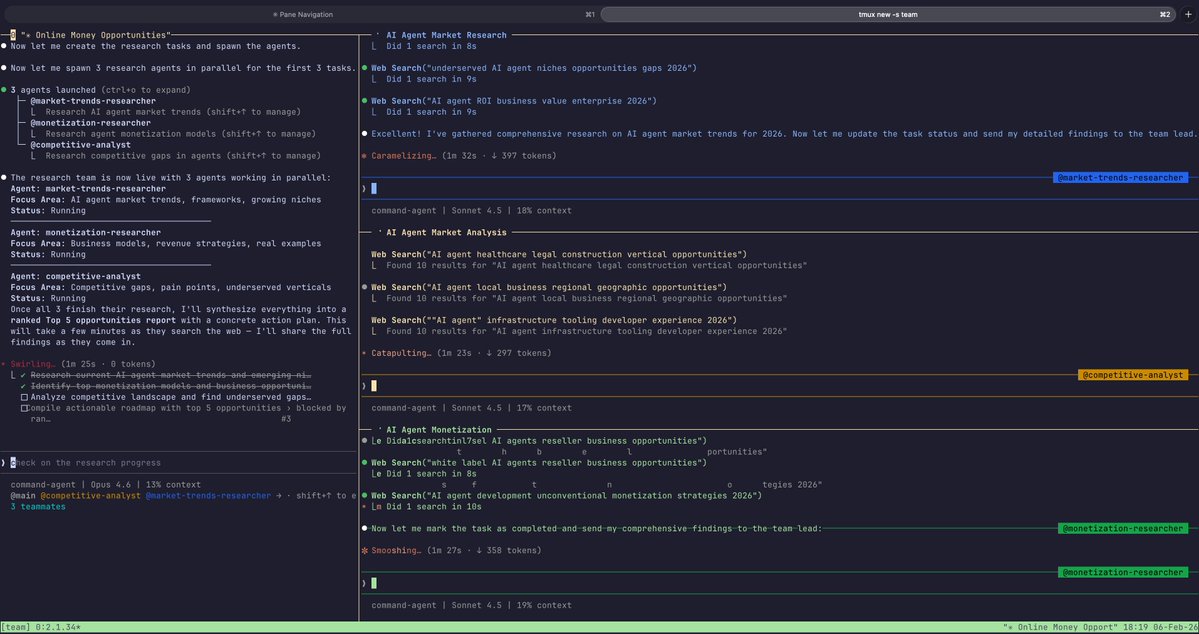Click the '* Online Money Opportunities' pane title
This screenshot has width=1199, height=634.
click(95, 35)
